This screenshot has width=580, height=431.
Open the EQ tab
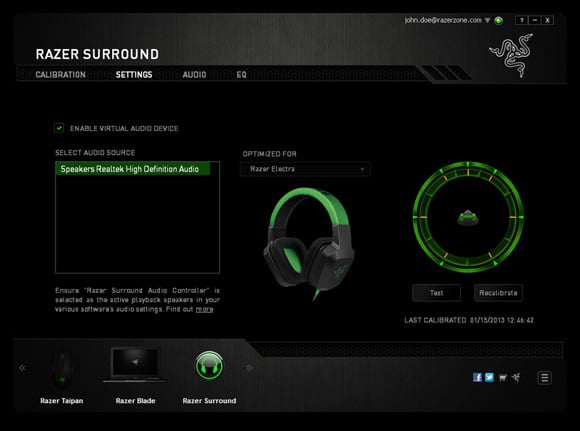point(241,75)
